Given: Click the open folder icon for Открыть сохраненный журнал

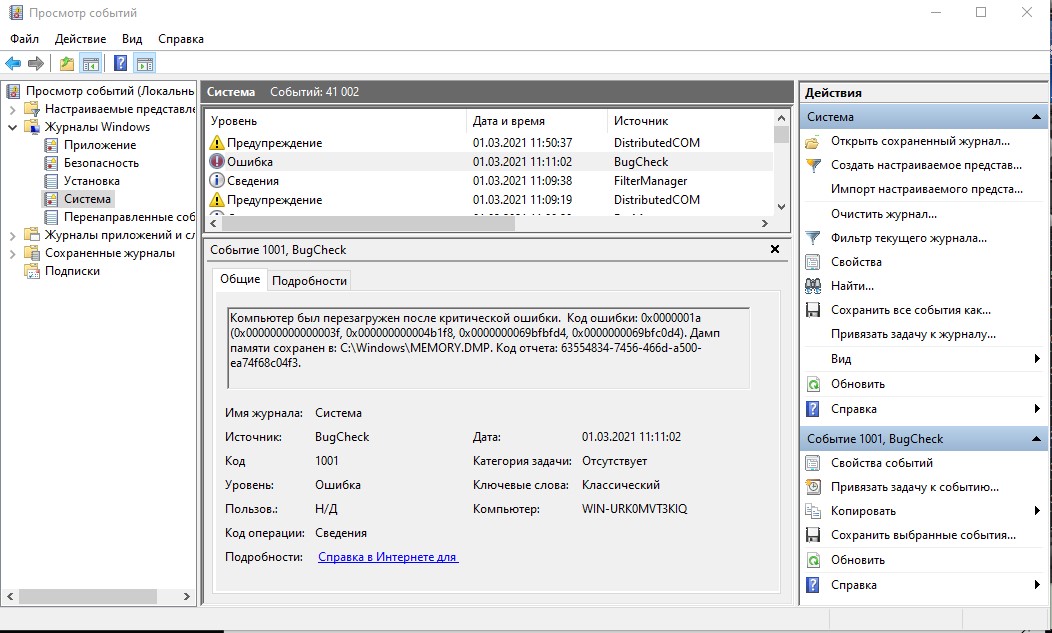Looking at the screenshot, I should click(812, 142).
